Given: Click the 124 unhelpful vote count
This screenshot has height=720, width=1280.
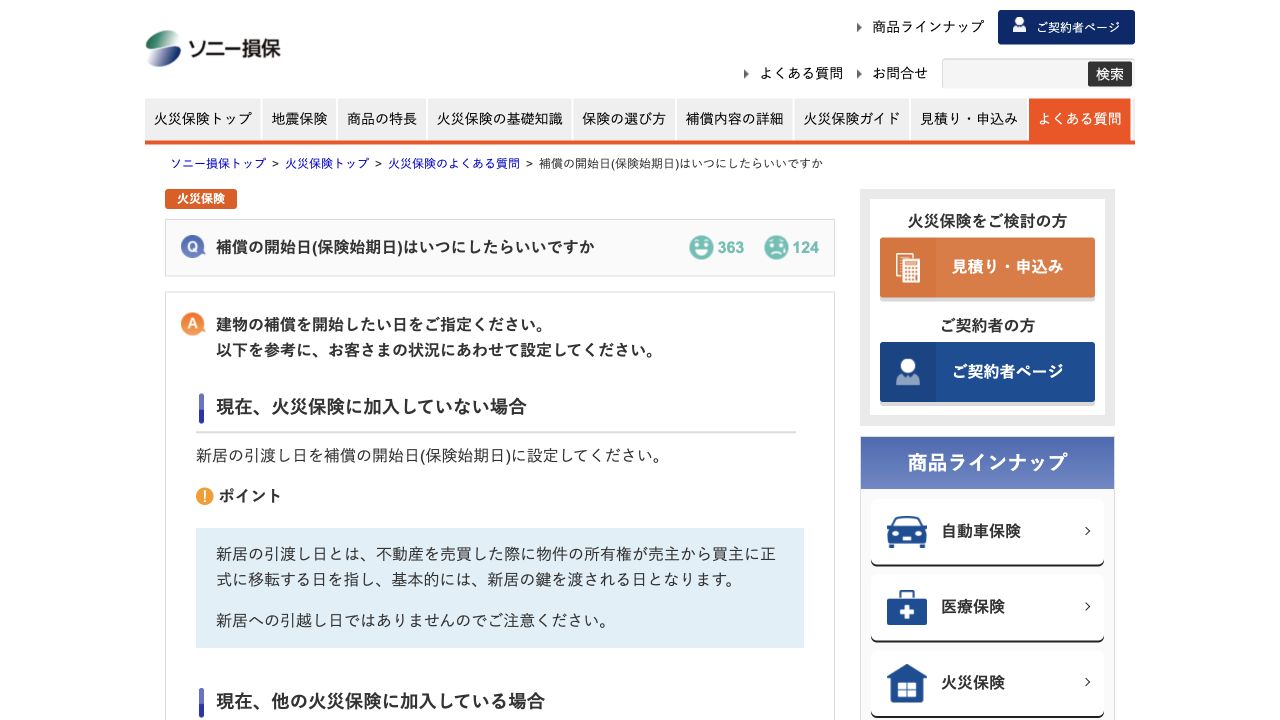Looking at the screenshot, I should pos(805,247).
